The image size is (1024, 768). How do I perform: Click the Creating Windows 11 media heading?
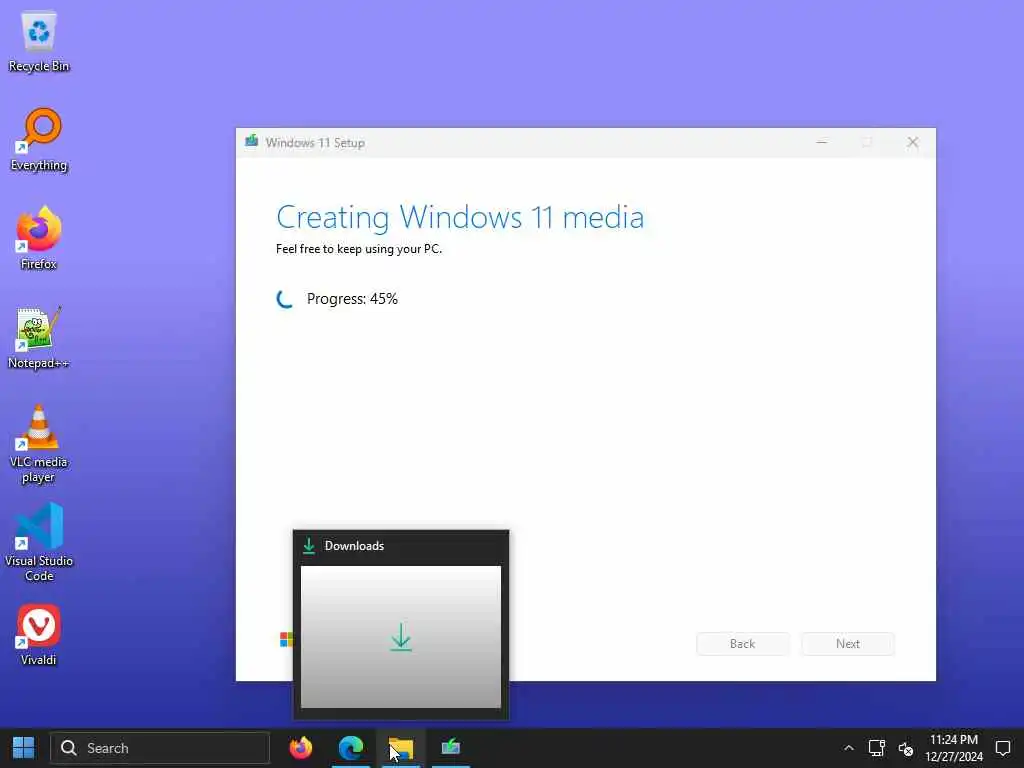pyautogui.click(x=460, y=217)
